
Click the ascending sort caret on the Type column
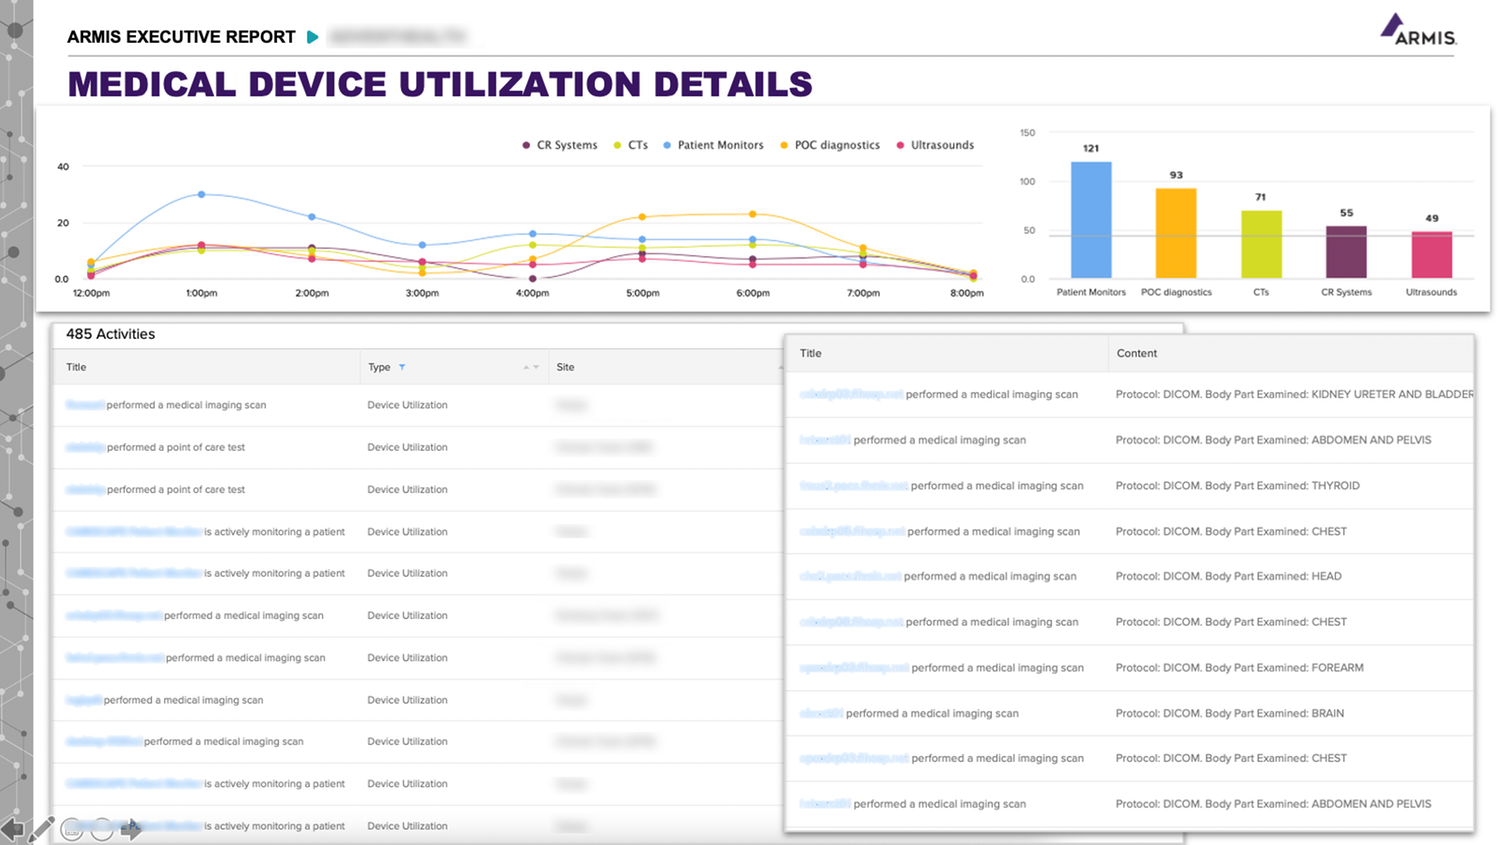[x=527, y=366]
